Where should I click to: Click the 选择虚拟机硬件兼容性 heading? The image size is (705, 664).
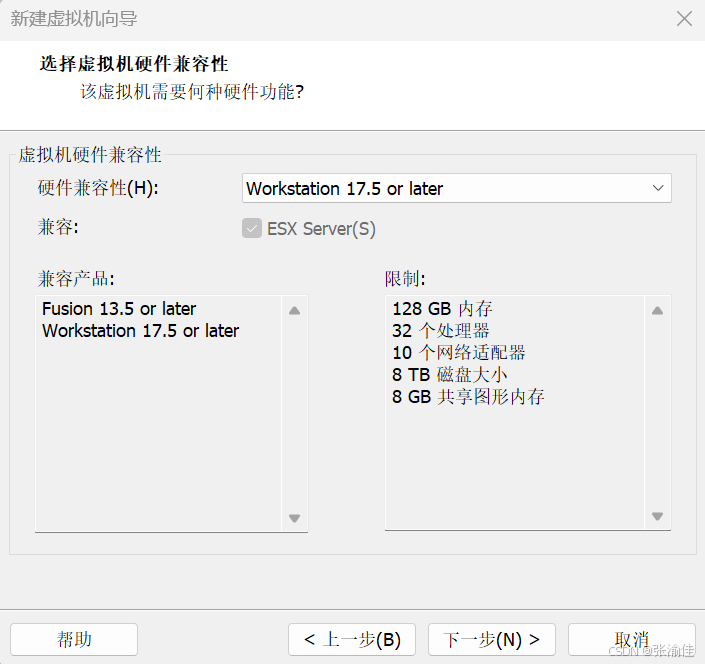[x=134, y=64]
